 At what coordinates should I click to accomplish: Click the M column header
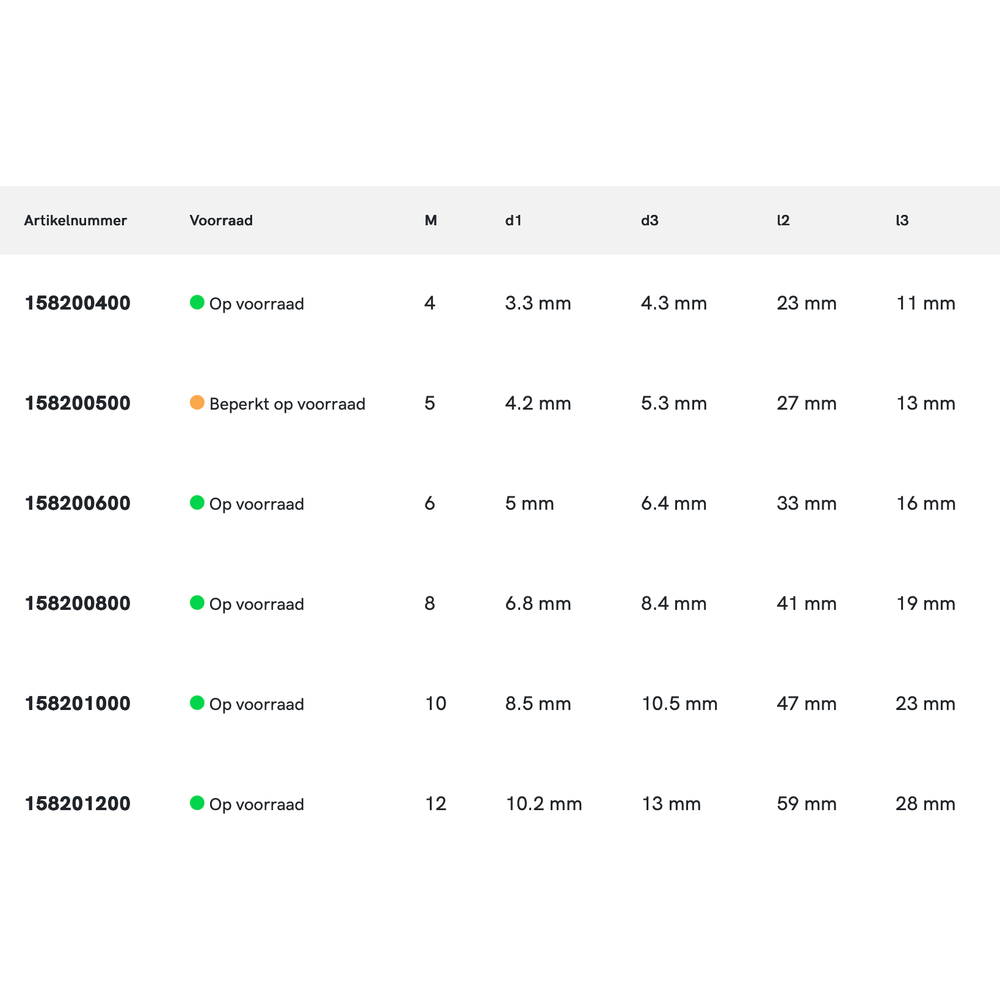pyautogui.click(x=431, y=220)
